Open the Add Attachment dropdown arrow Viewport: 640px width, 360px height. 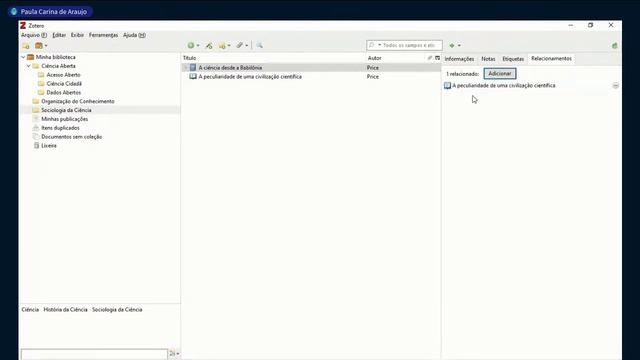[247, 46]
